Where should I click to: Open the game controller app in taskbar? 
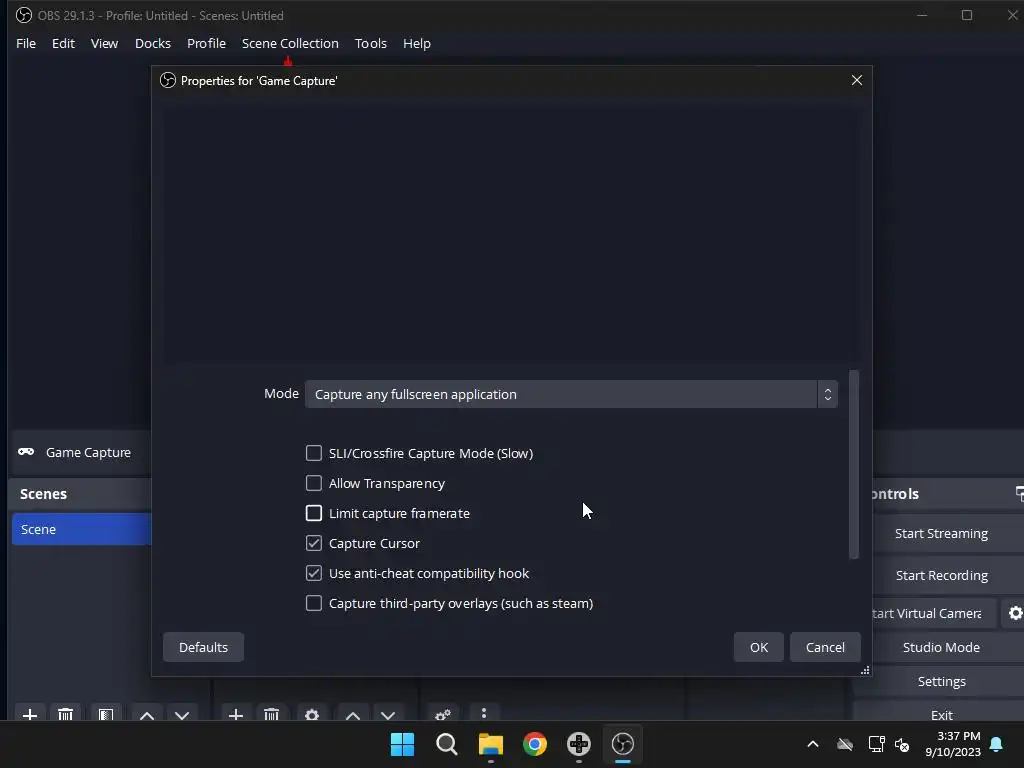tap(579, 744)
